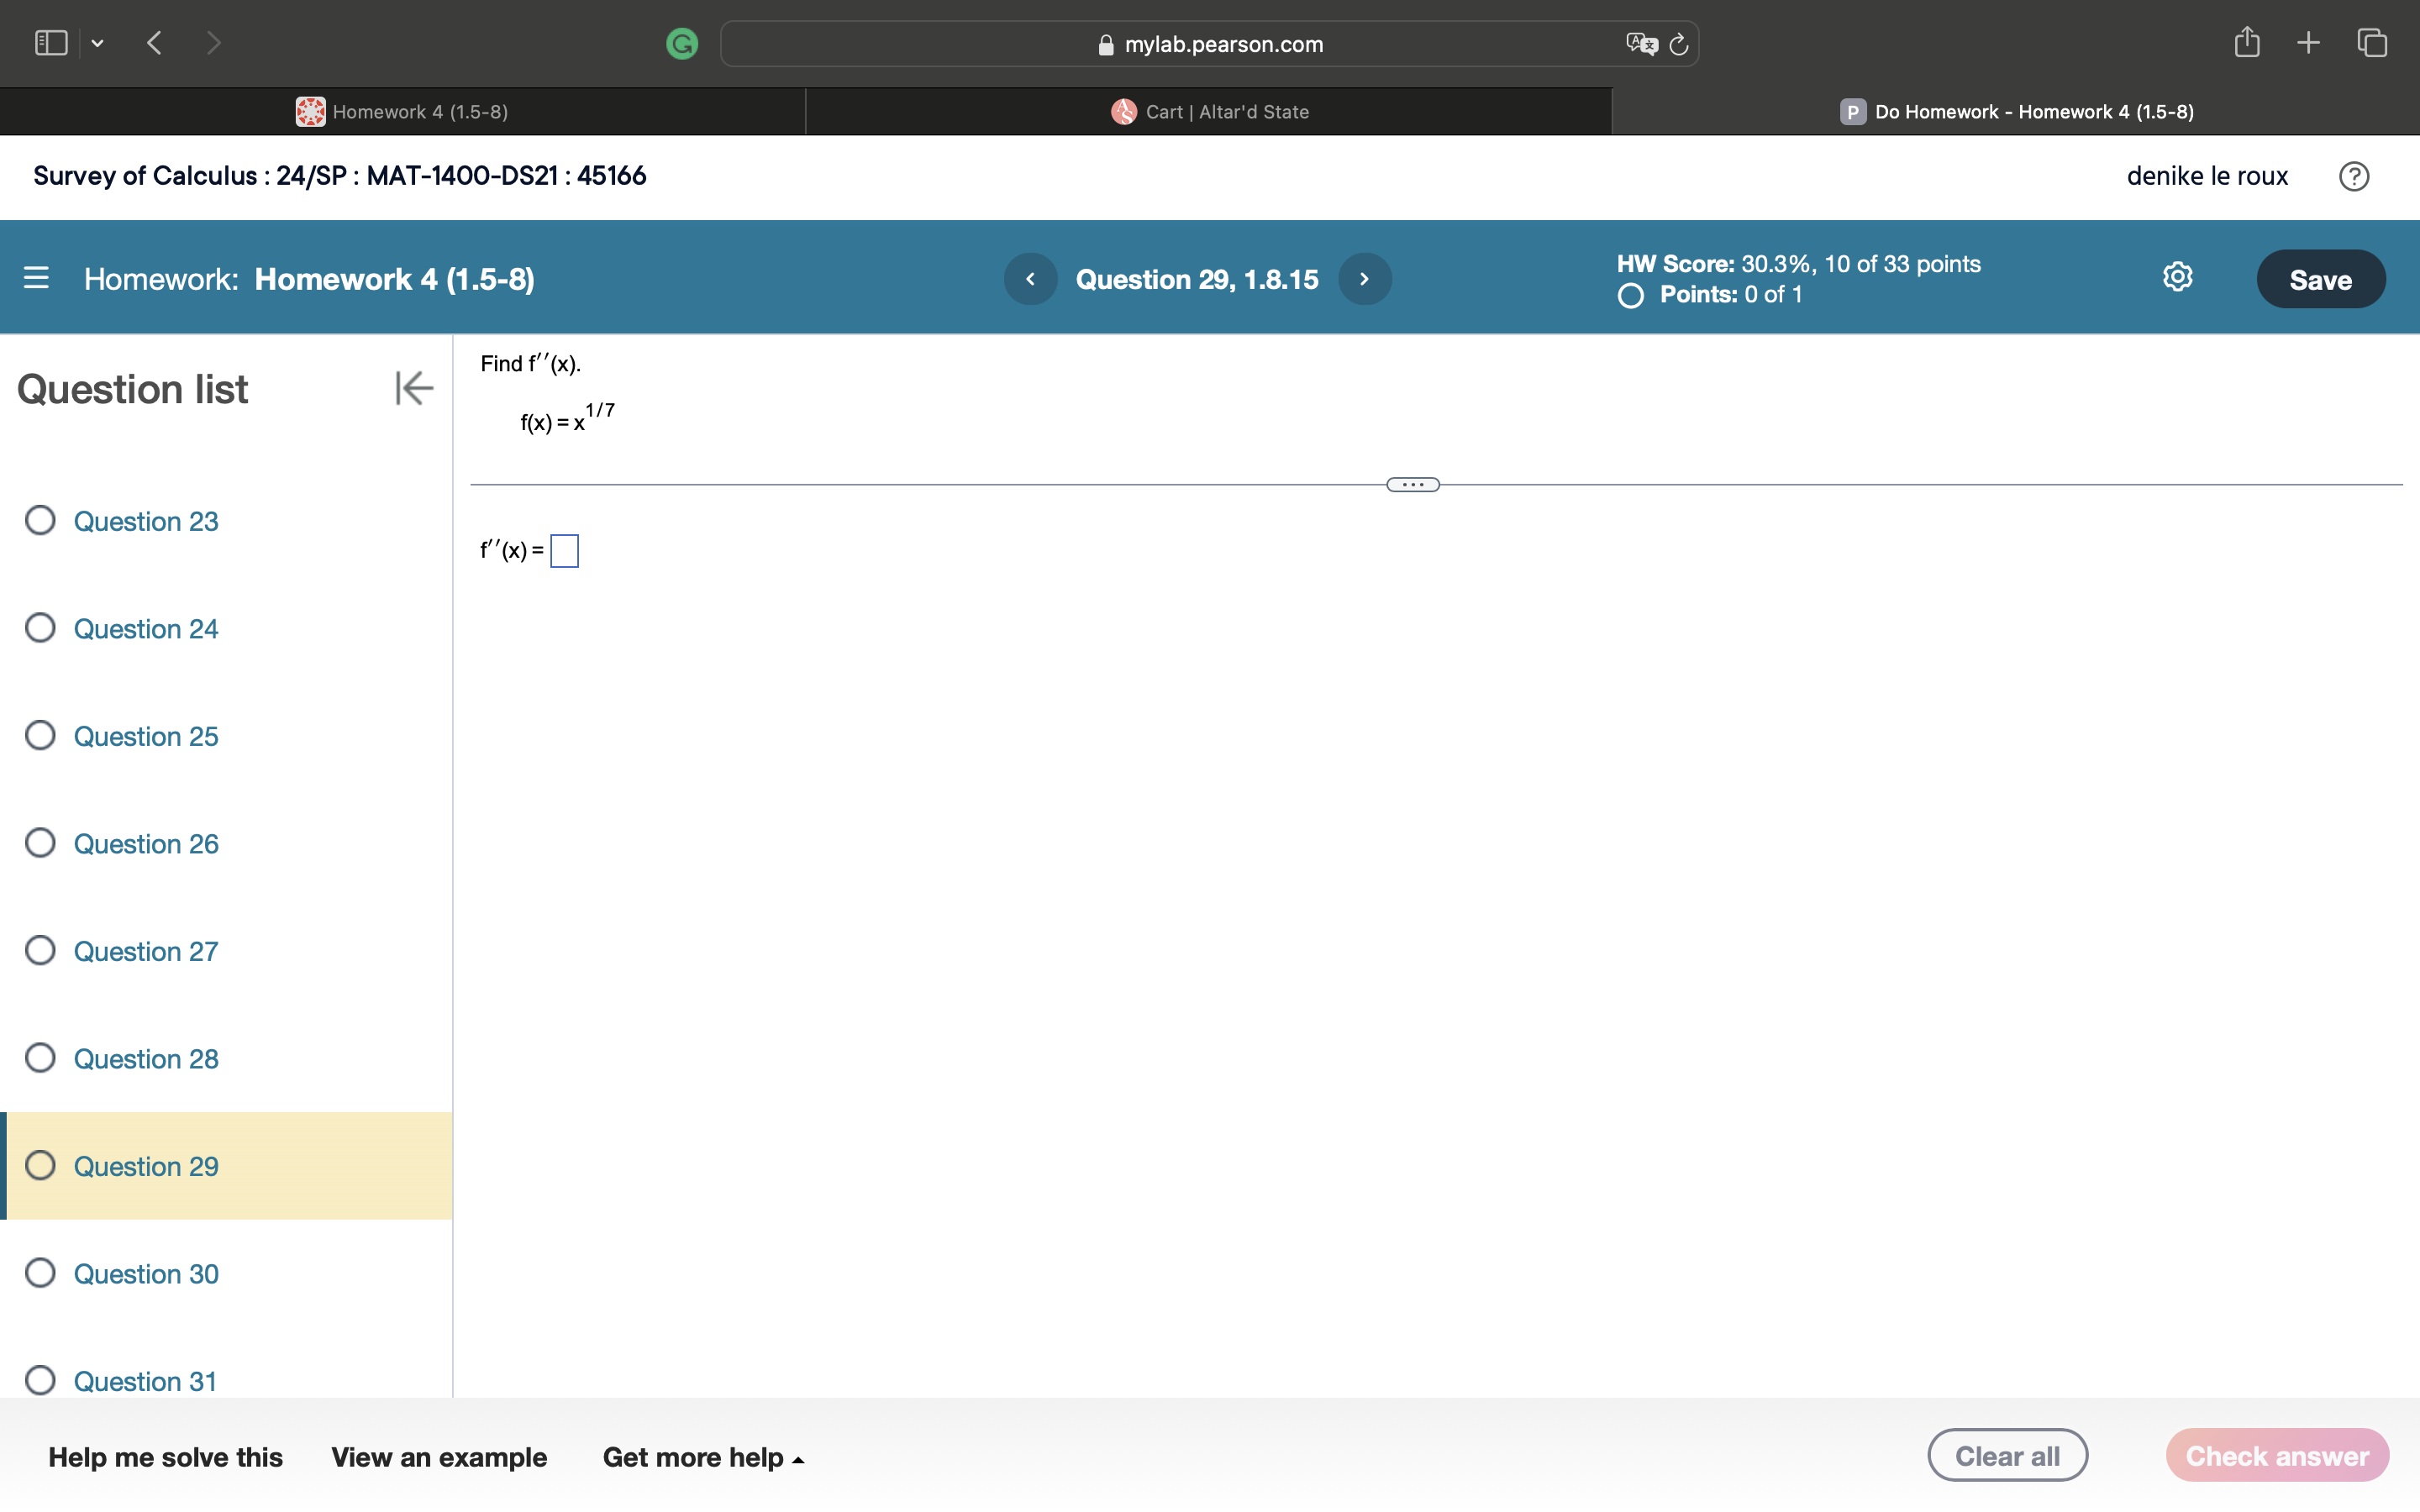Open Question 27 from the list
This screenshot has height=1512, width=2420.
(145, 951)
